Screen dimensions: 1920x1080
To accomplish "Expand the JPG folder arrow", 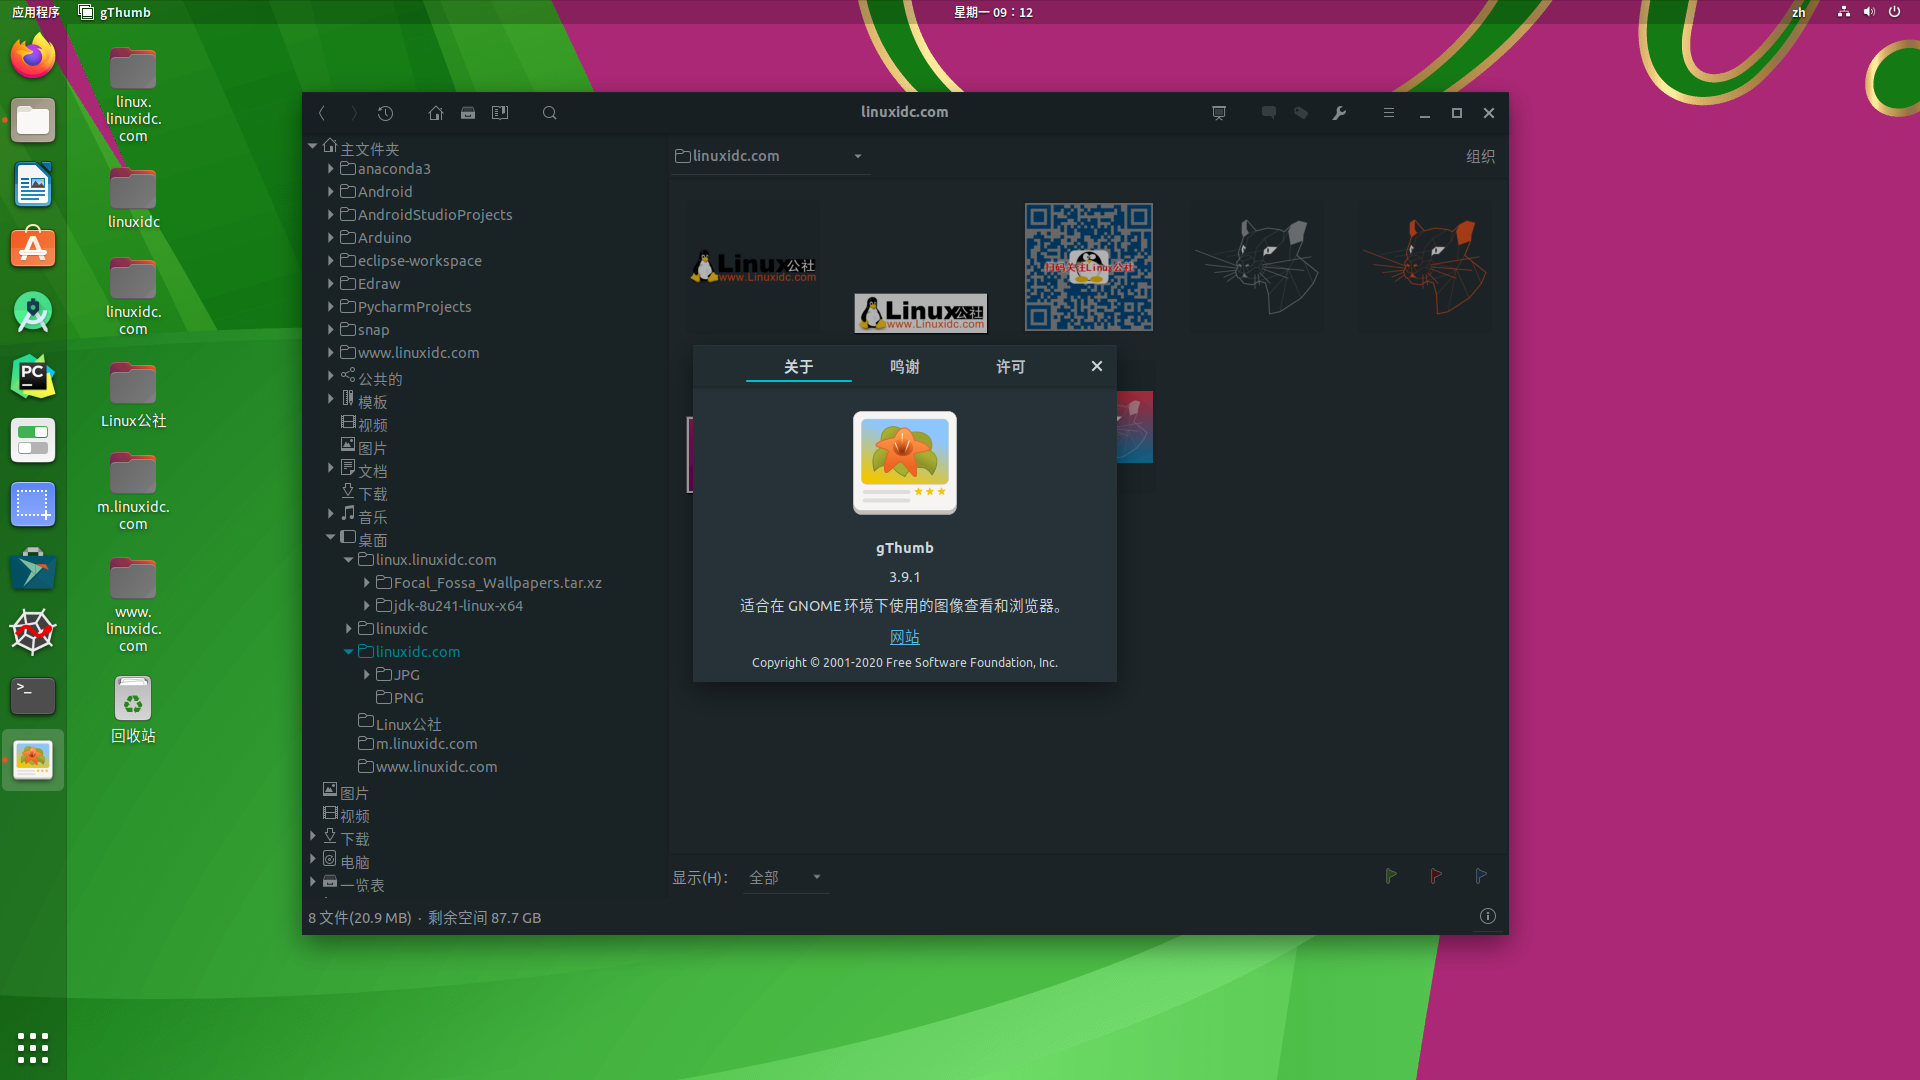I will pos(367,674).
